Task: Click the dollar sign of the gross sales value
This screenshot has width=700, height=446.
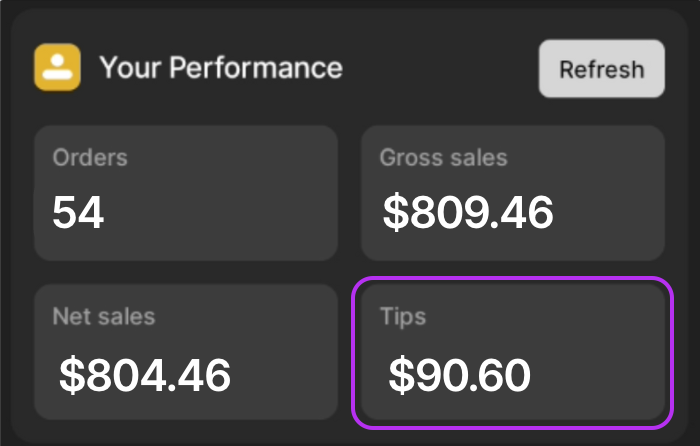Action: 396,213
